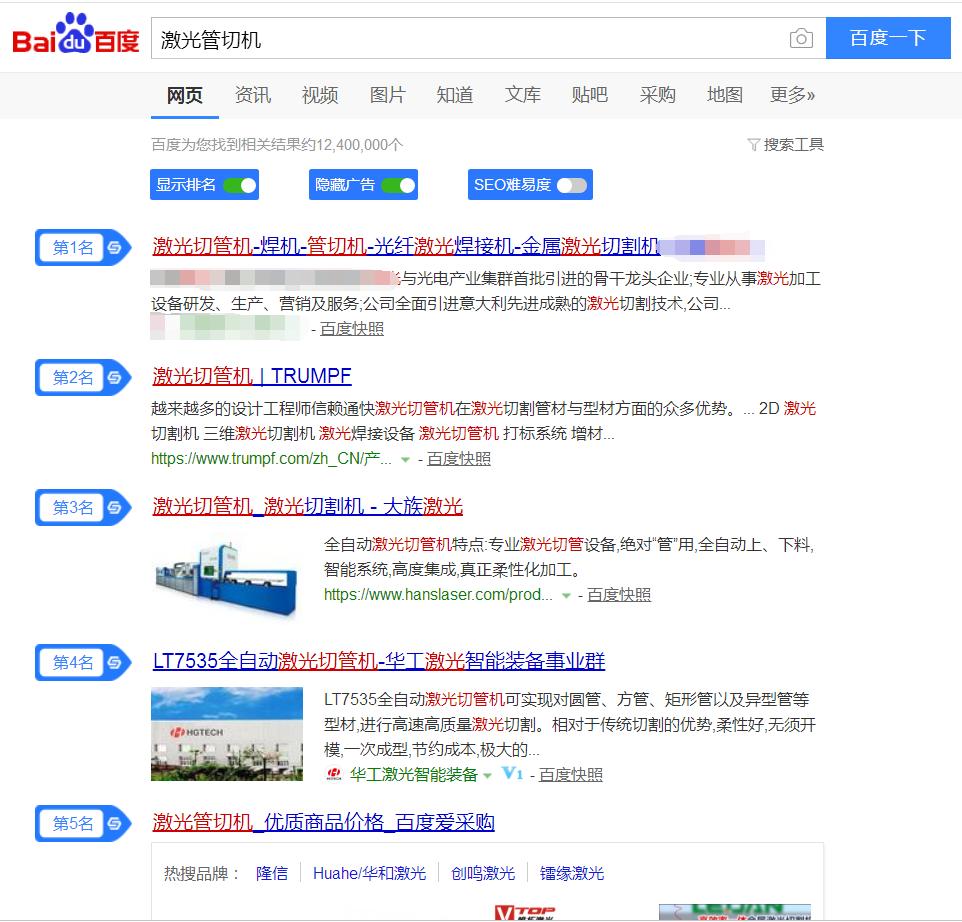Click the search tools filter icon
This screenshot has height=922, width=962.
[753, 145]
